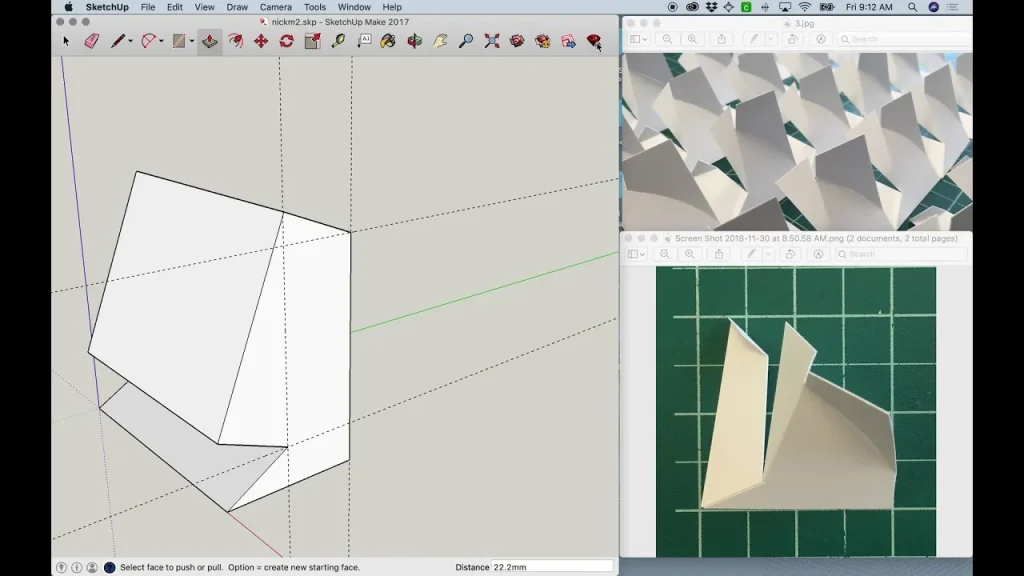The image size is (1024, 576).
Task: Enable the Tape Measure tool
Action: tap(338, 42)
